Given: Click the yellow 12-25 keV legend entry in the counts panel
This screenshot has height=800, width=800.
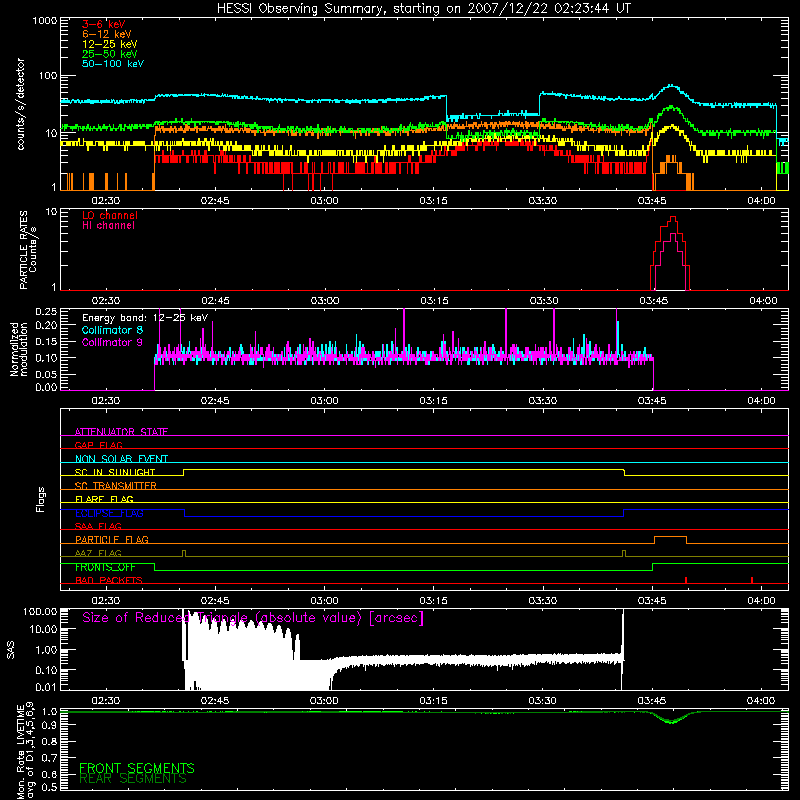Looking at the screenshot, I should coord(110,44).
